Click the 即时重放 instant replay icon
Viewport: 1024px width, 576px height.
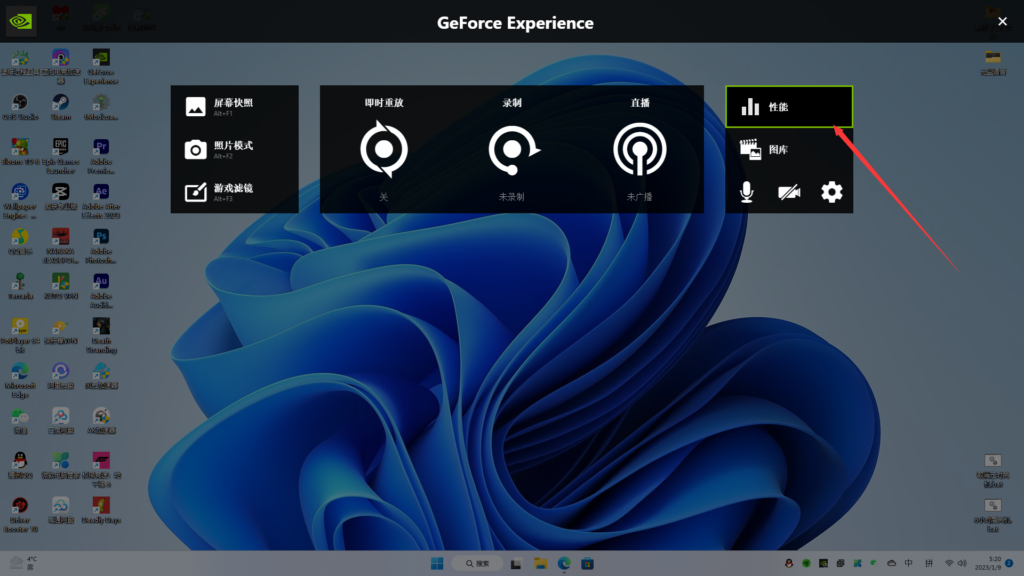pyautogui.click(x=384, y=149)
